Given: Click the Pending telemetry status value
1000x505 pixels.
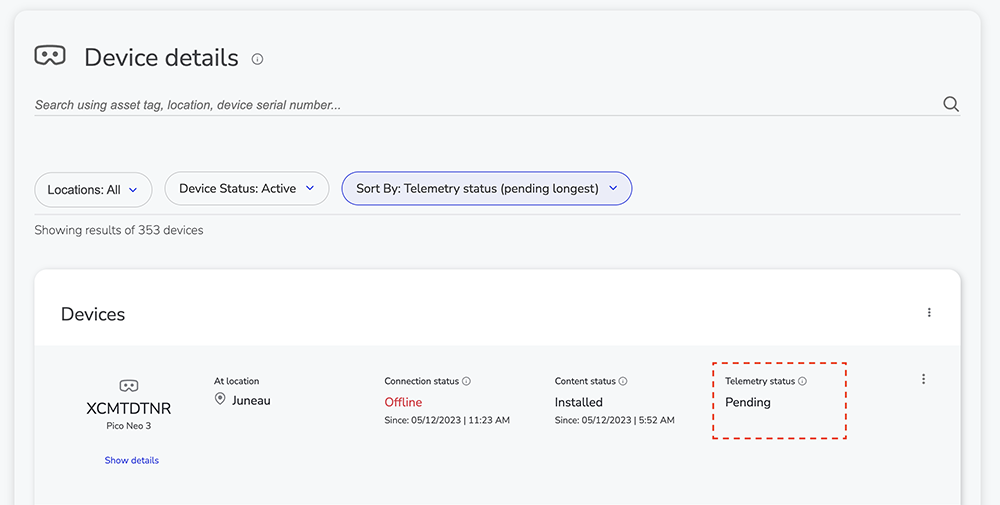Looking at the screenshot, I should (747, 402).
